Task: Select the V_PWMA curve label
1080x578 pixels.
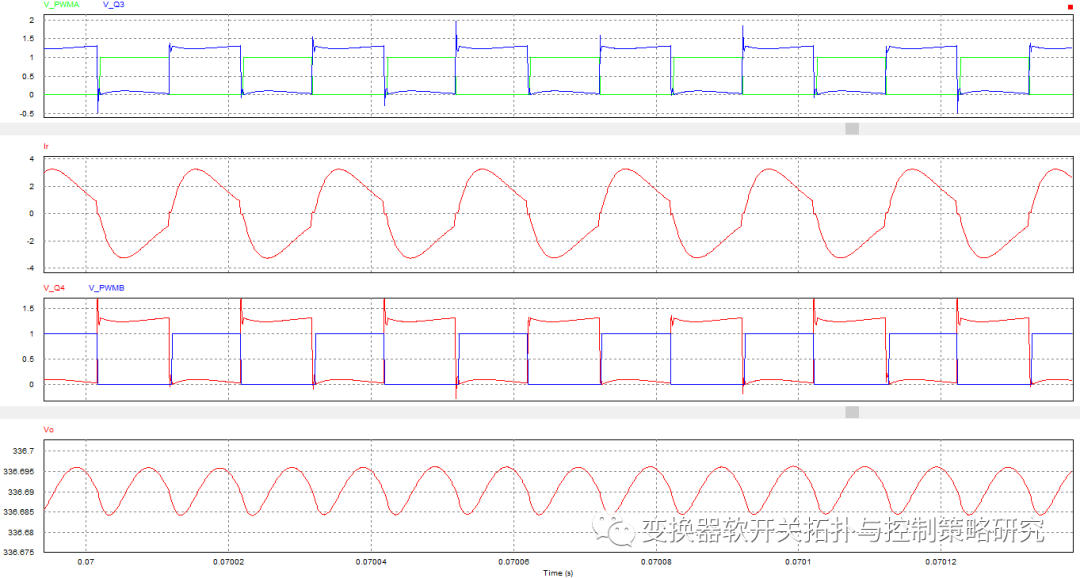Action: point(61,5)
